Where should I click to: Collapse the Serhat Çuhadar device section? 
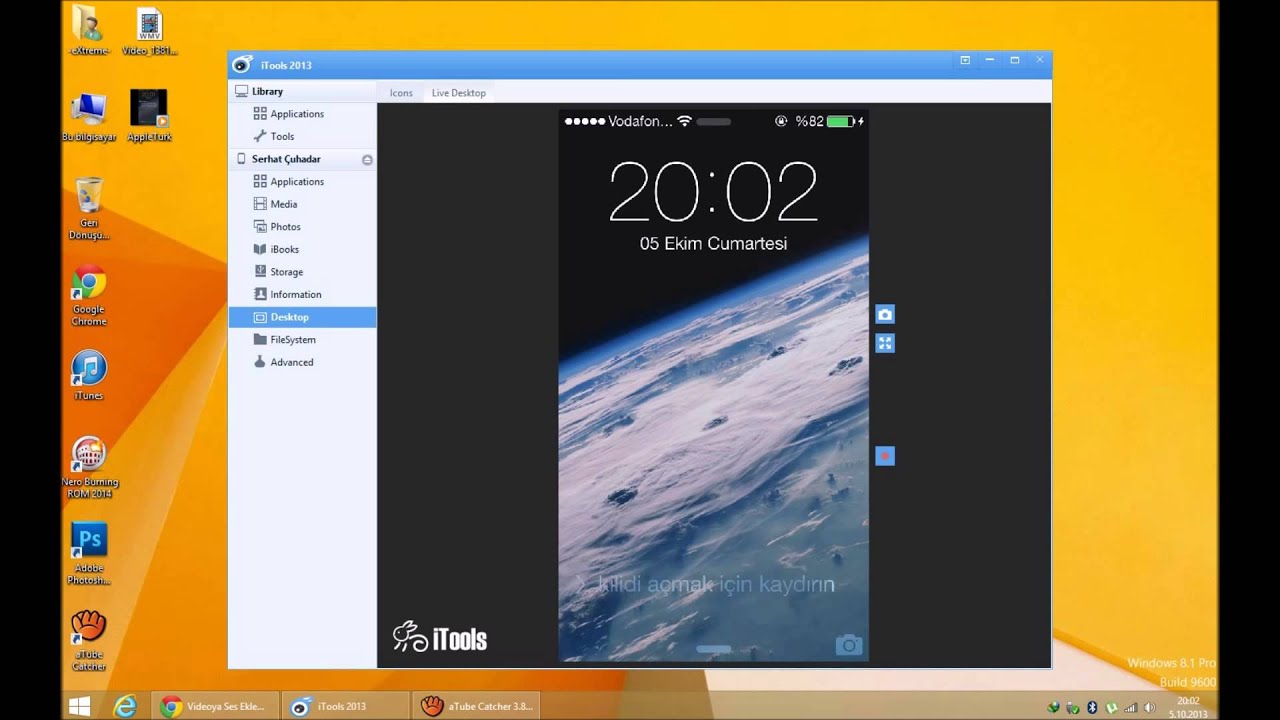(x=367, y=160)
